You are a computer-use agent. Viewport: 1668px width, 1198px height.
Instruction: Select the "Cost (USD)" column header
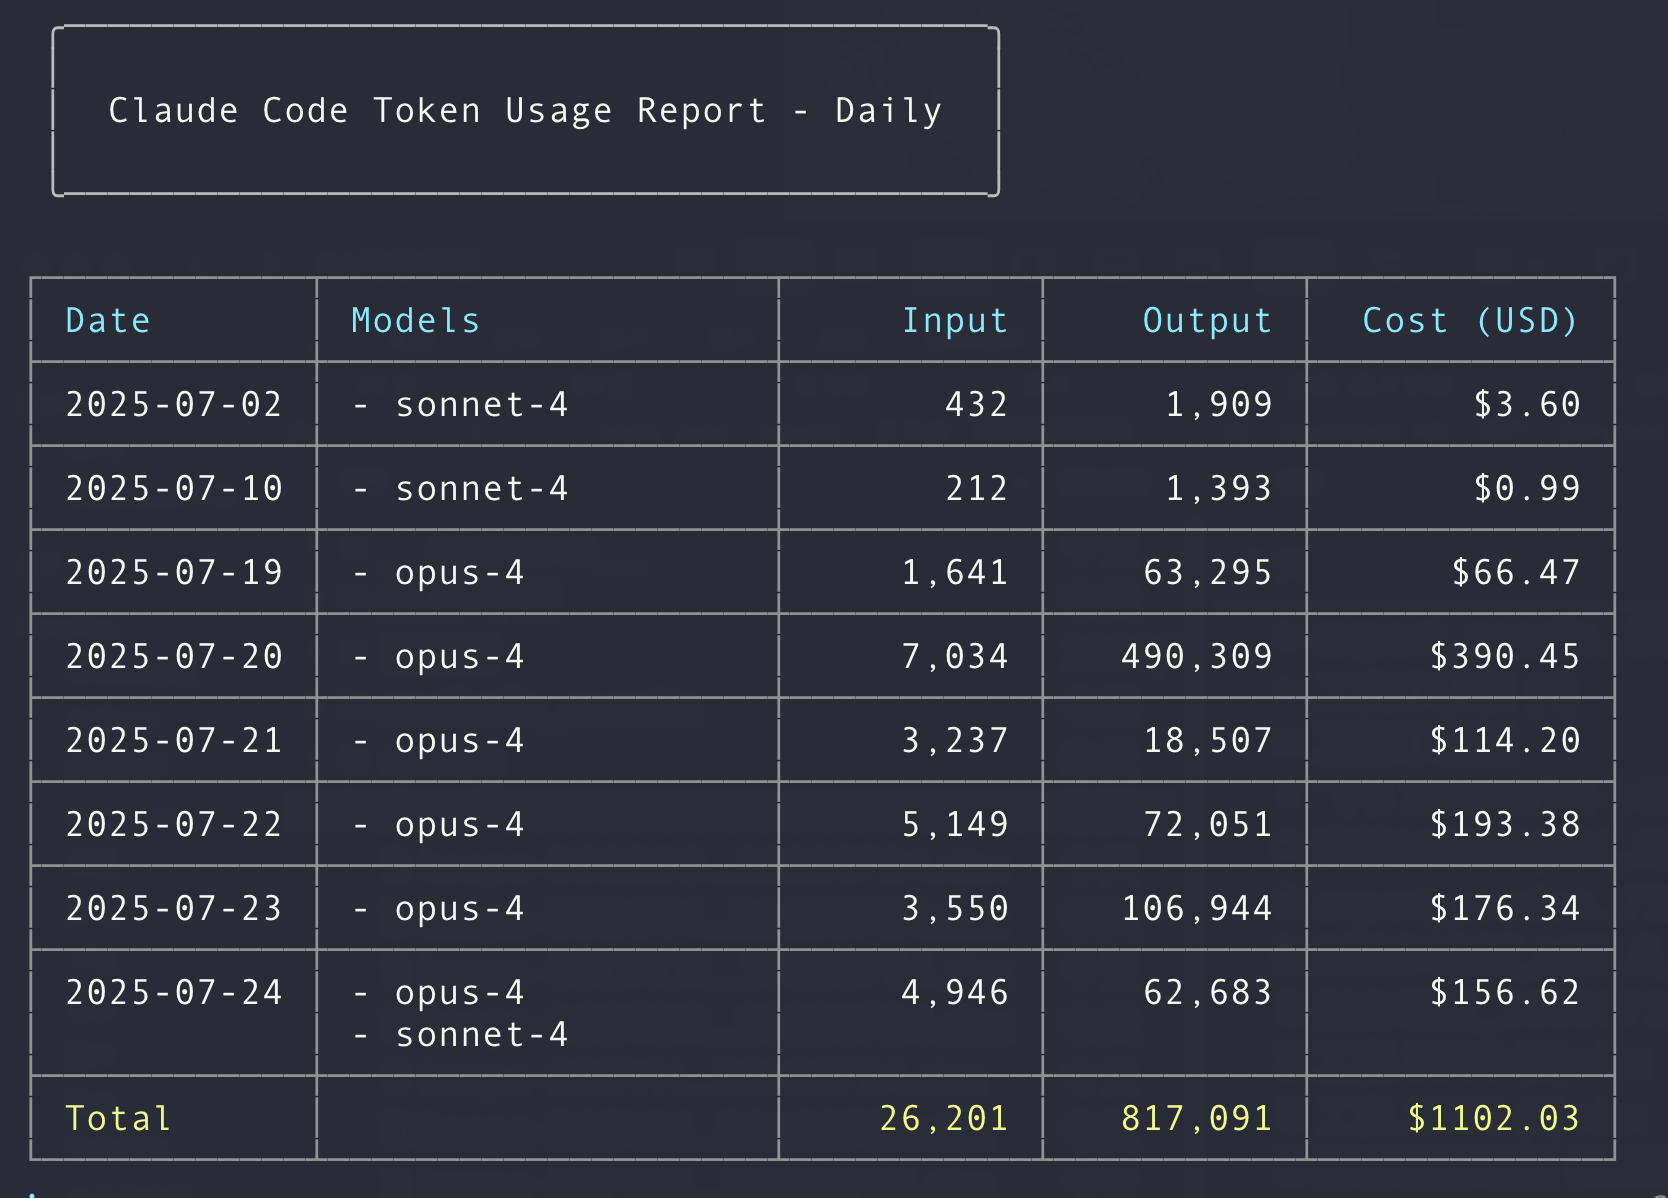(x=1470, y=320)
